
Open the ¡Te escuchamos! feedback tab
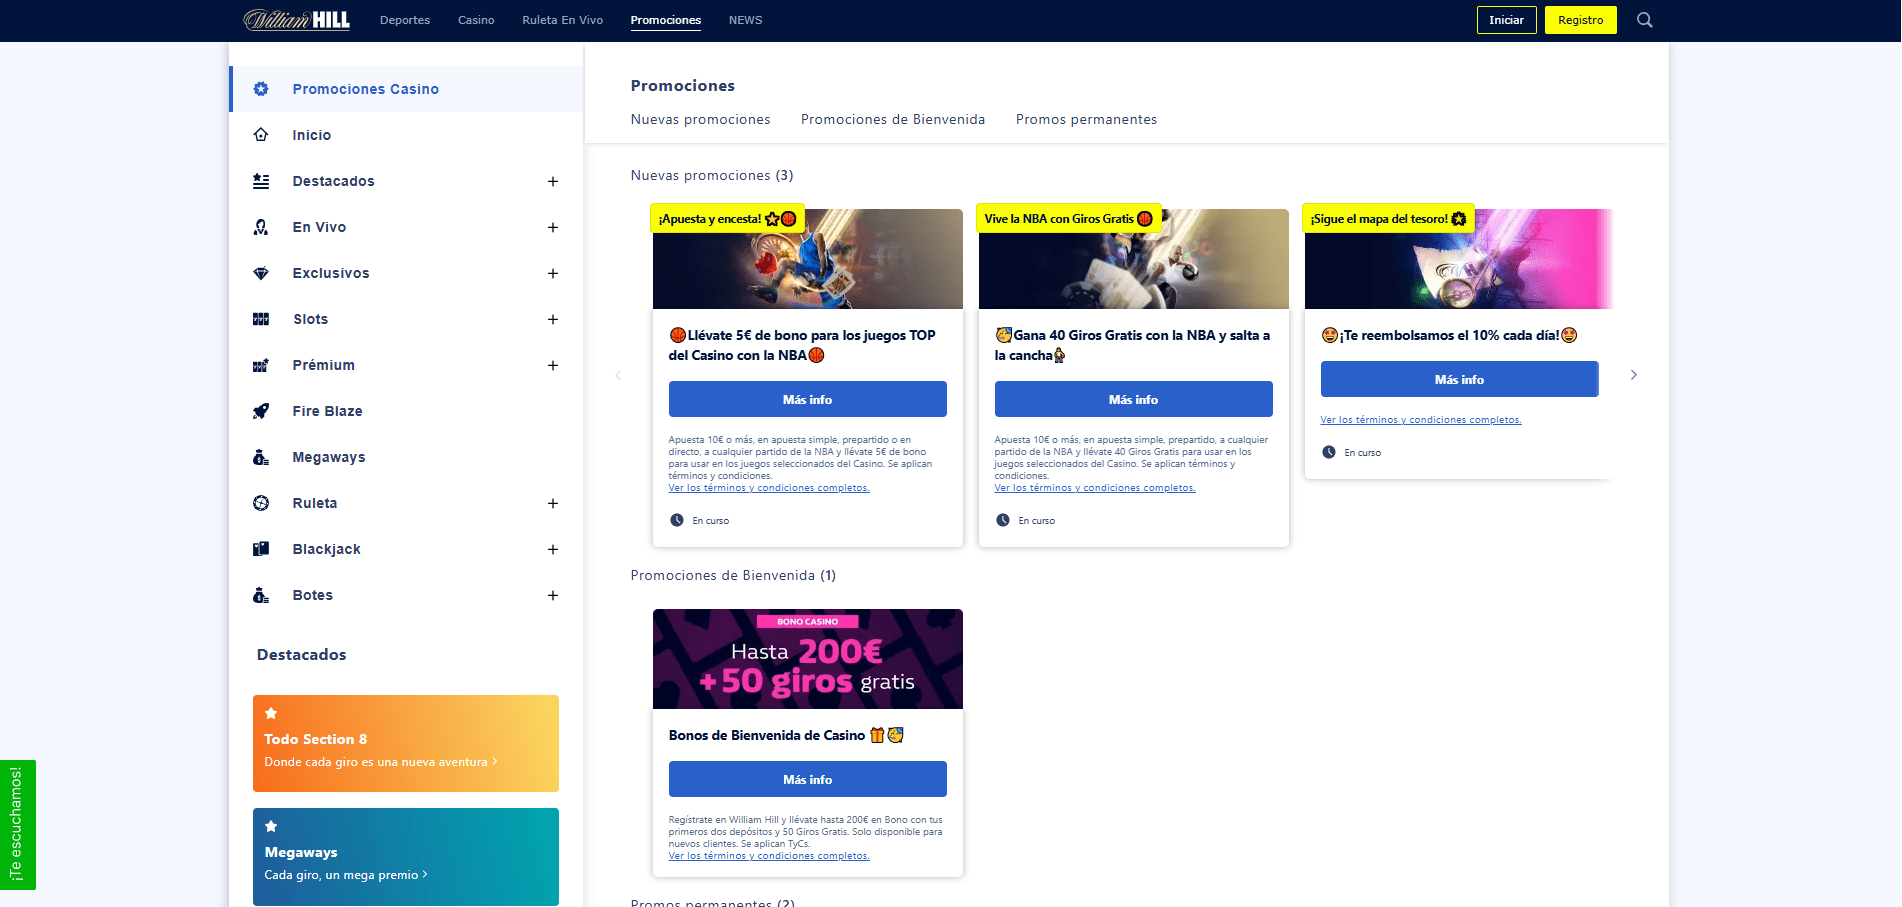pyautogui.click(x=17, y=824)
